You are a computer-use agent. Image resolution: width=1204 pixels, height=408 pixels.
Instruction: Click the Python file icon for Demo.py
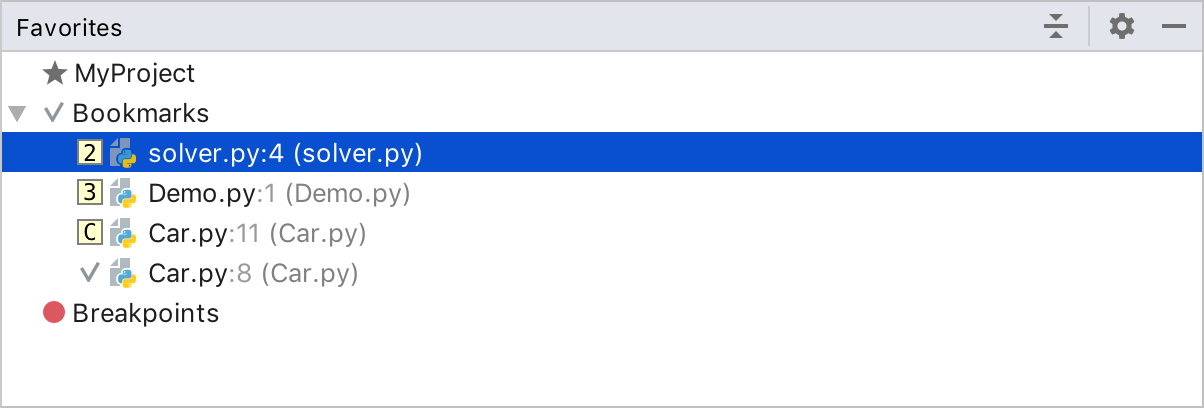click(x=122, y=193)
